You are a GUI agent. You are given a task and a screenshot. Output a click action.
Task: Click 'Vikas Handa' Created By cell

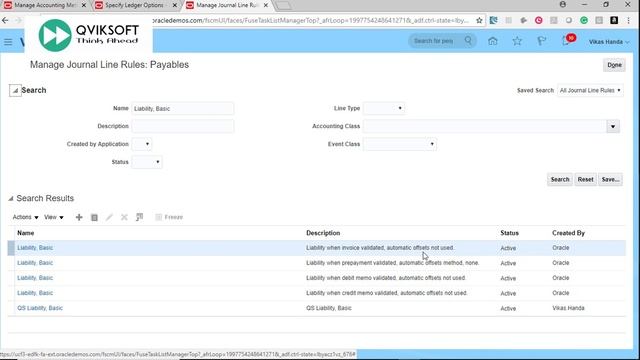[x=568, y=308]
